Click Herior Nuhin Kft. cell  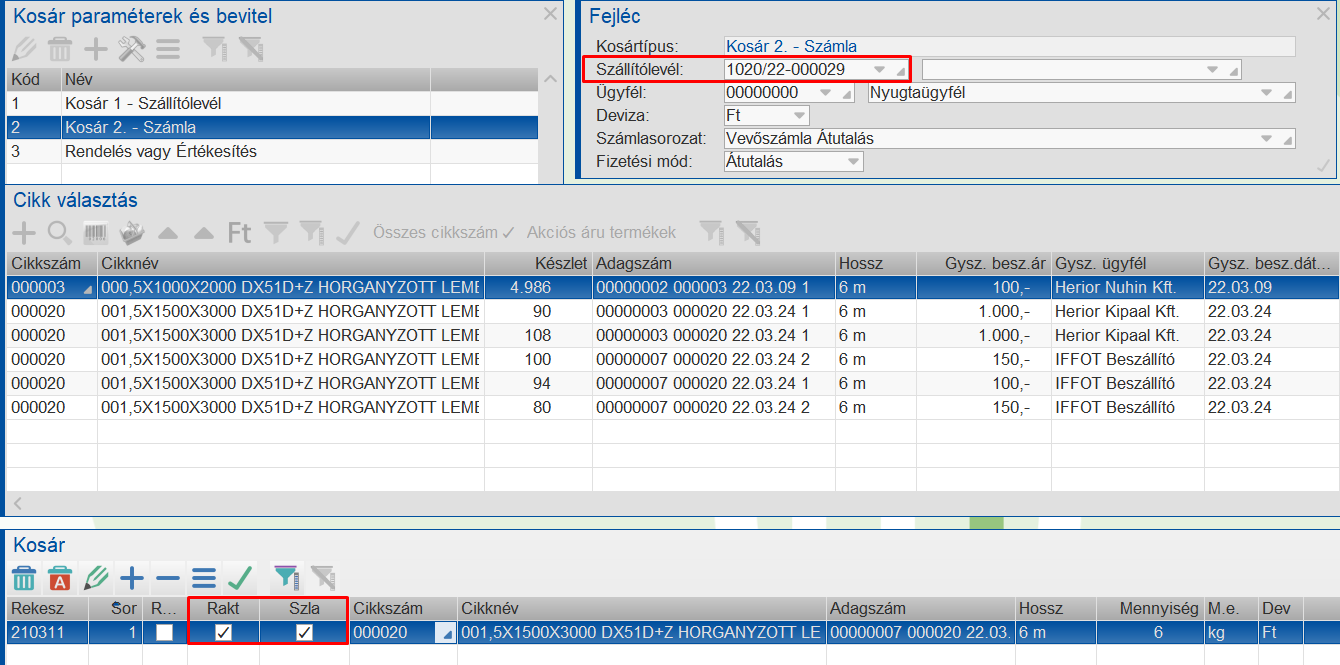tap(1128, 287)
